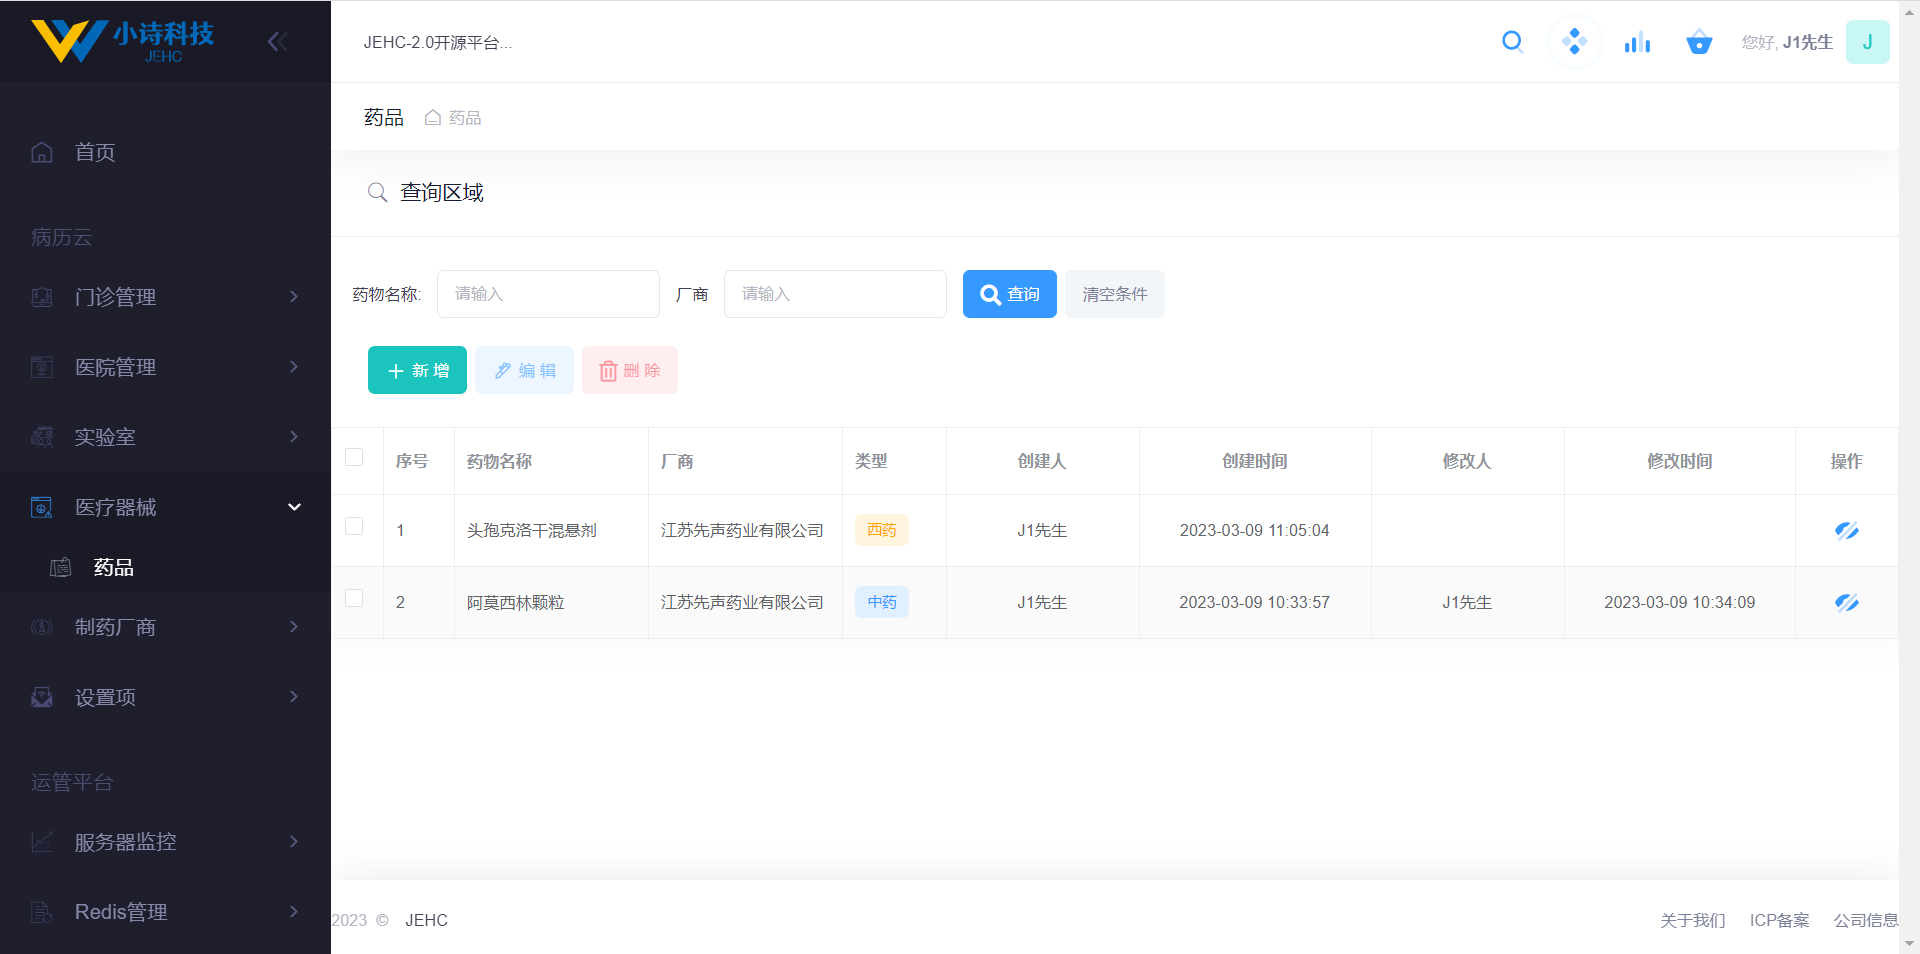This screenshot has height=954, width=1920.
Task: Click the green 新增 button
Action: pos(417,370)
